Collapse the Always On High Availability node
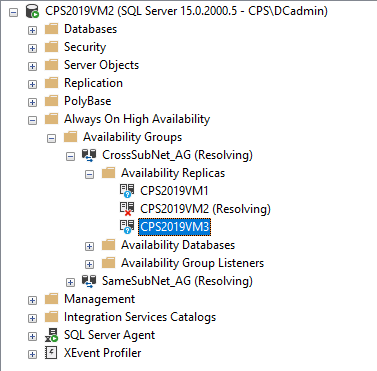The height and width of the screenshot is (371, 377). pyautogui.click(x=32, y=120)
